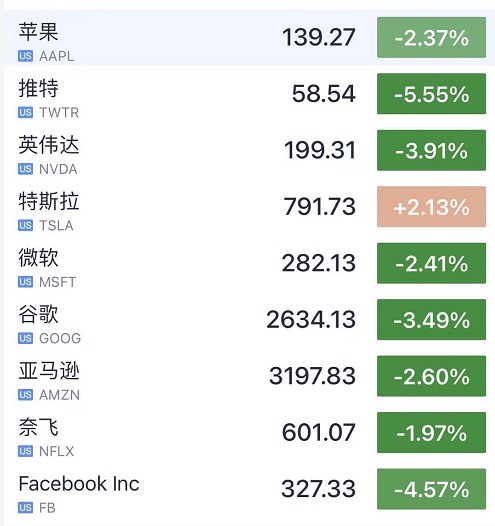495x526 pixels.
Task: Click the US market badge beside TSLA
Action: [25, 225]
